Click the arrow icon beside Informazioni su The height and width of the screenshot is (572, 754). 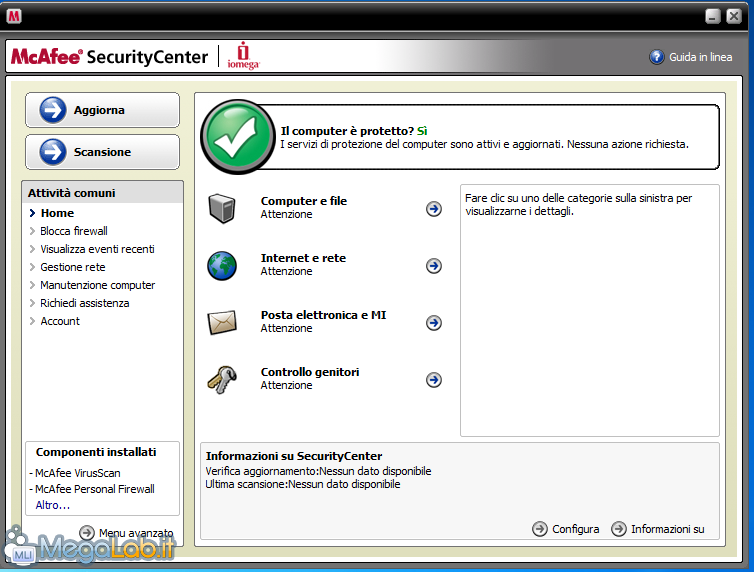tap(619, 529)
